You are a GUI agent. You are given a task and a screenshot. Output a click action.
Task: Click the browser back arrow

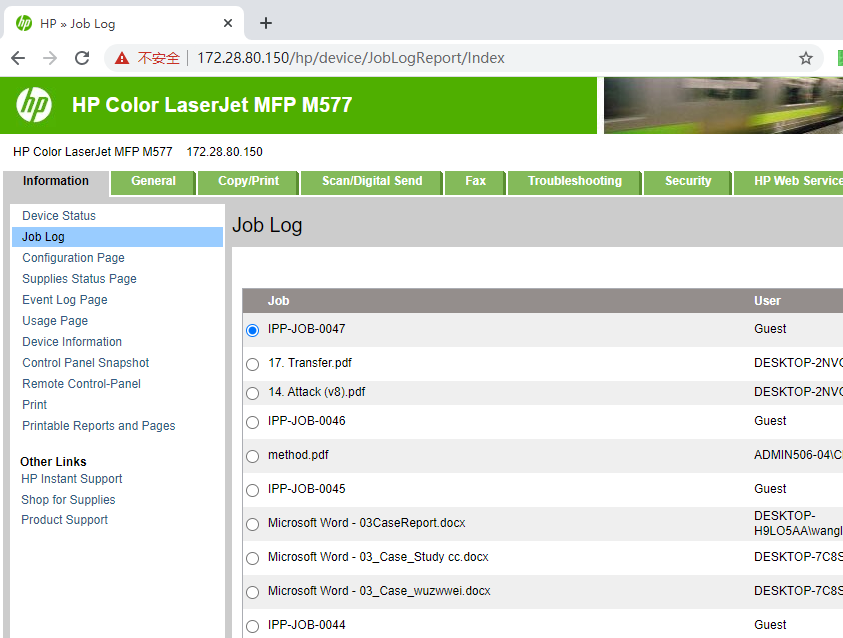tap(17, 58)
